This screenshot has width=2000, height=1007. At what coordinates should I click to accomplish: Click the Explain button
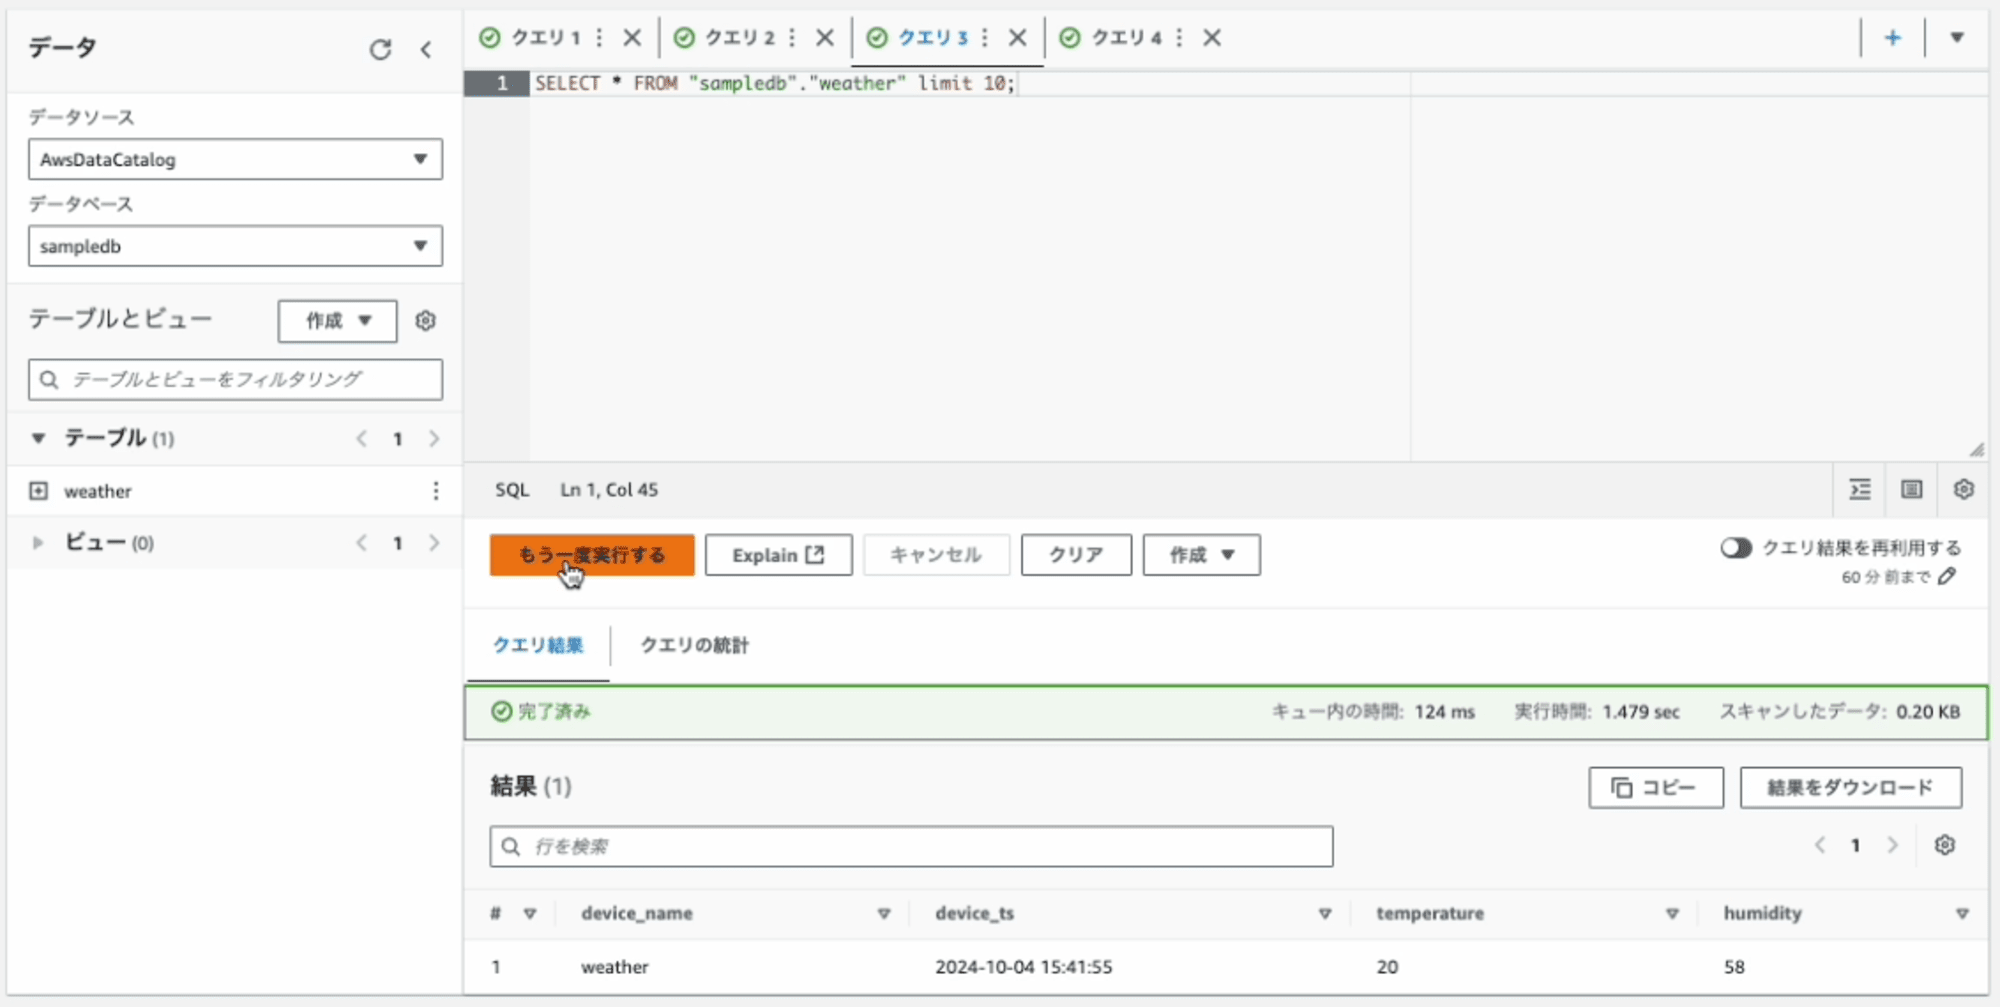click(x=778, y=555)
